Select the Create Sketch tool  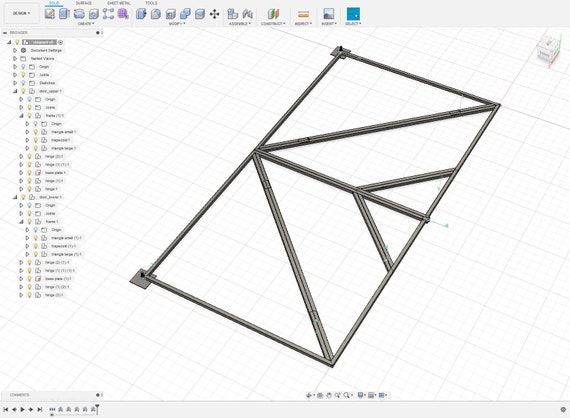click(50, 14)
